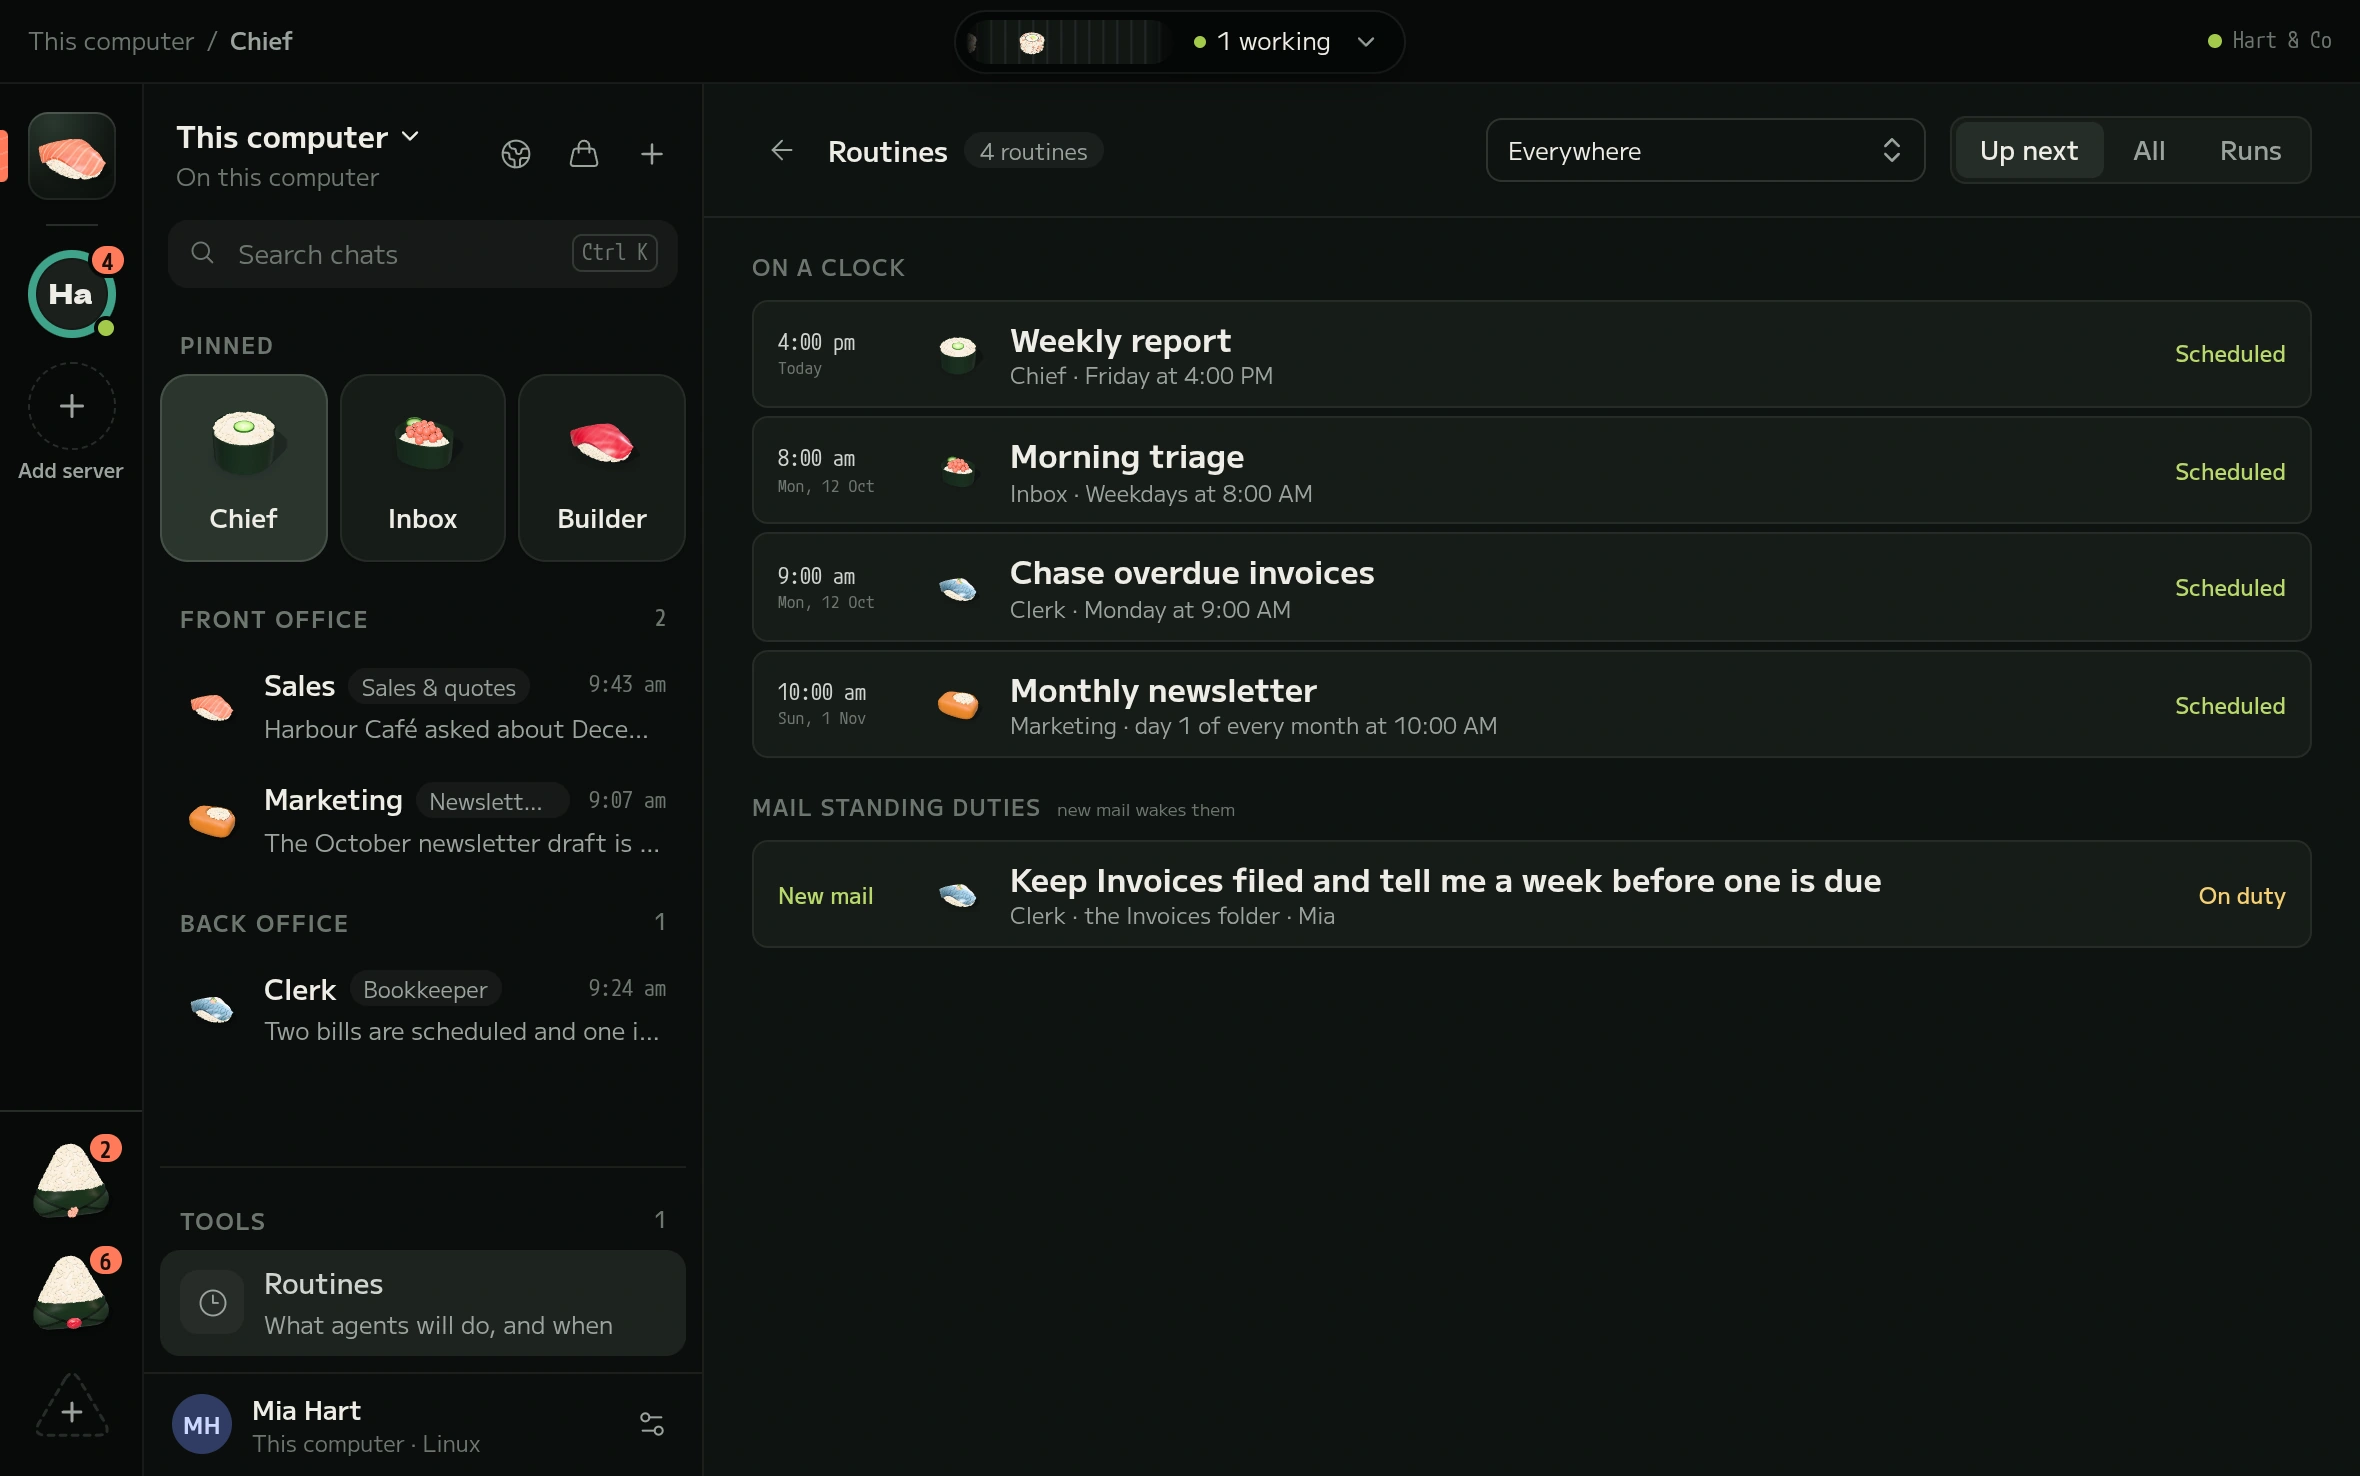Click the Monthly newsletter nigiri icon
Viewport: 2360px width, 1476px height.
click(x=958, y=704)
